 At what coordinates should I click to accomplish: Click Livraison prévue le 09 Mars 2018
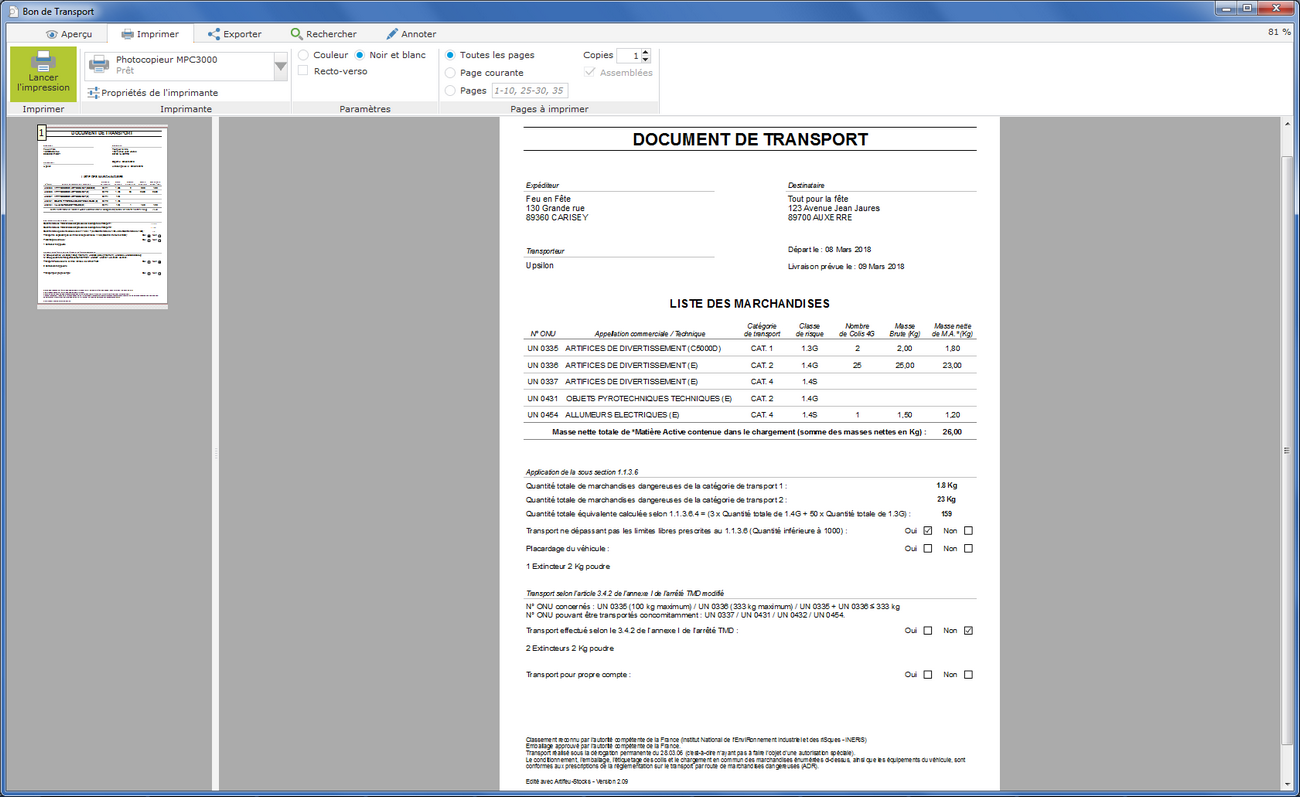(846, 267)
